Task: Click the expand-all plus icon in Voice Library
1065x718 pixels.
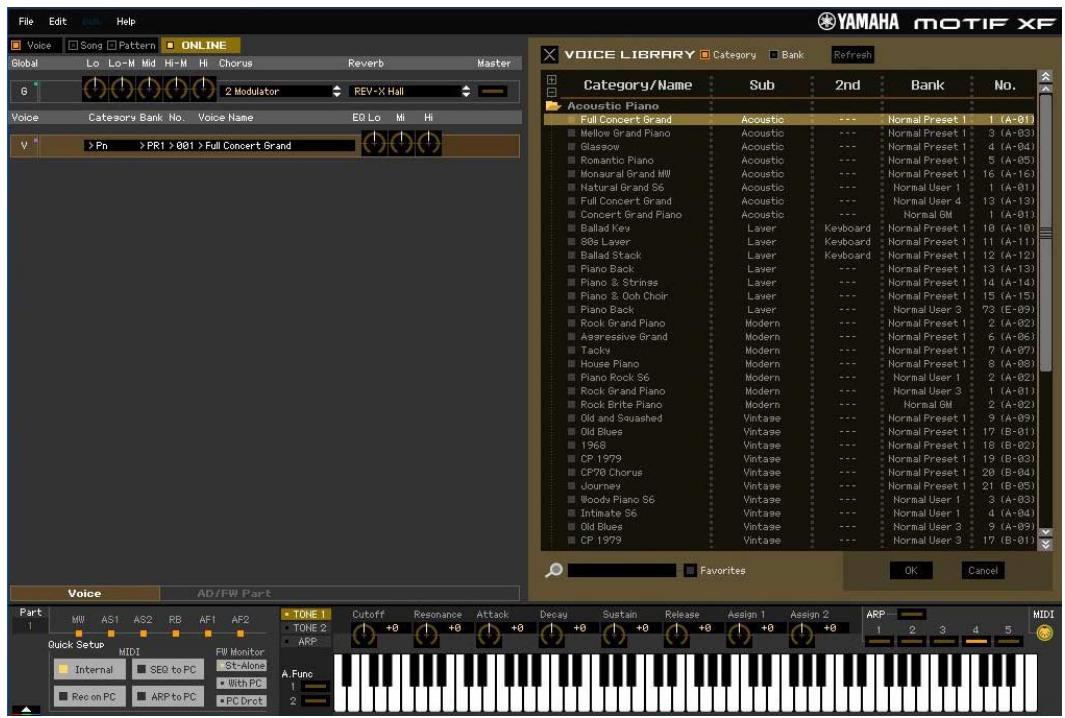Action: (x=552, y=80)
